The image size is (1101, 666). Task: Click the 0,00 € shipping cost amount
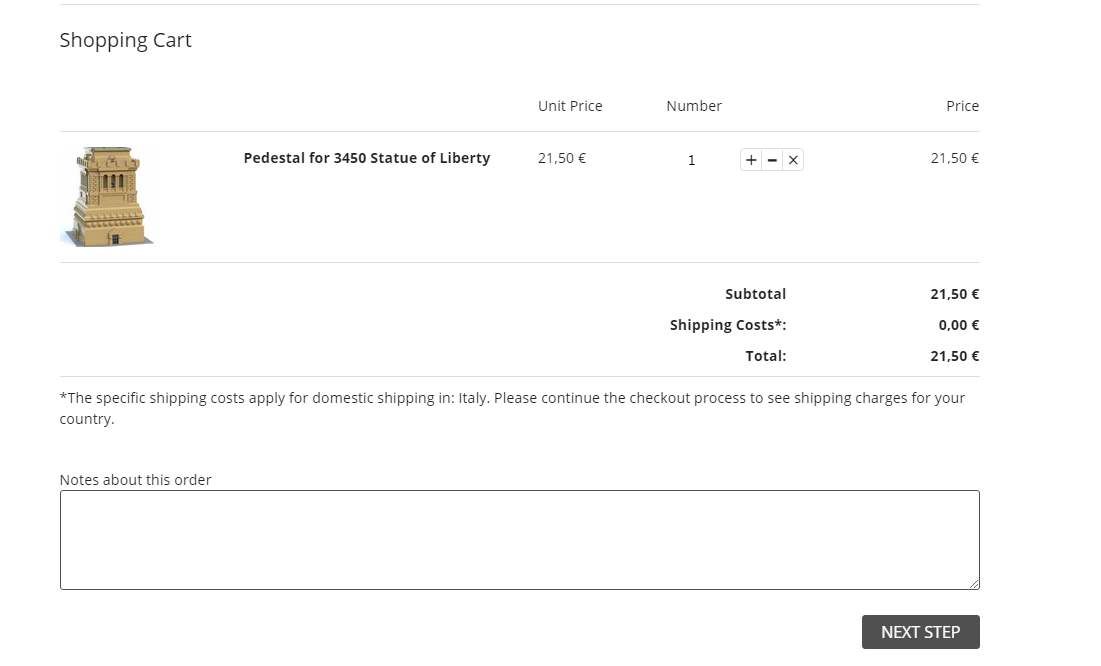pyautogui.click(x=958, y=325)
